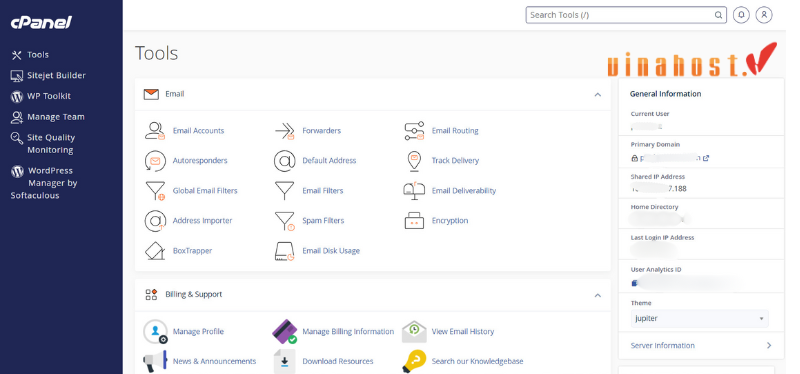Open the Default Address link
Screen dimensions: 800x374
329,161
